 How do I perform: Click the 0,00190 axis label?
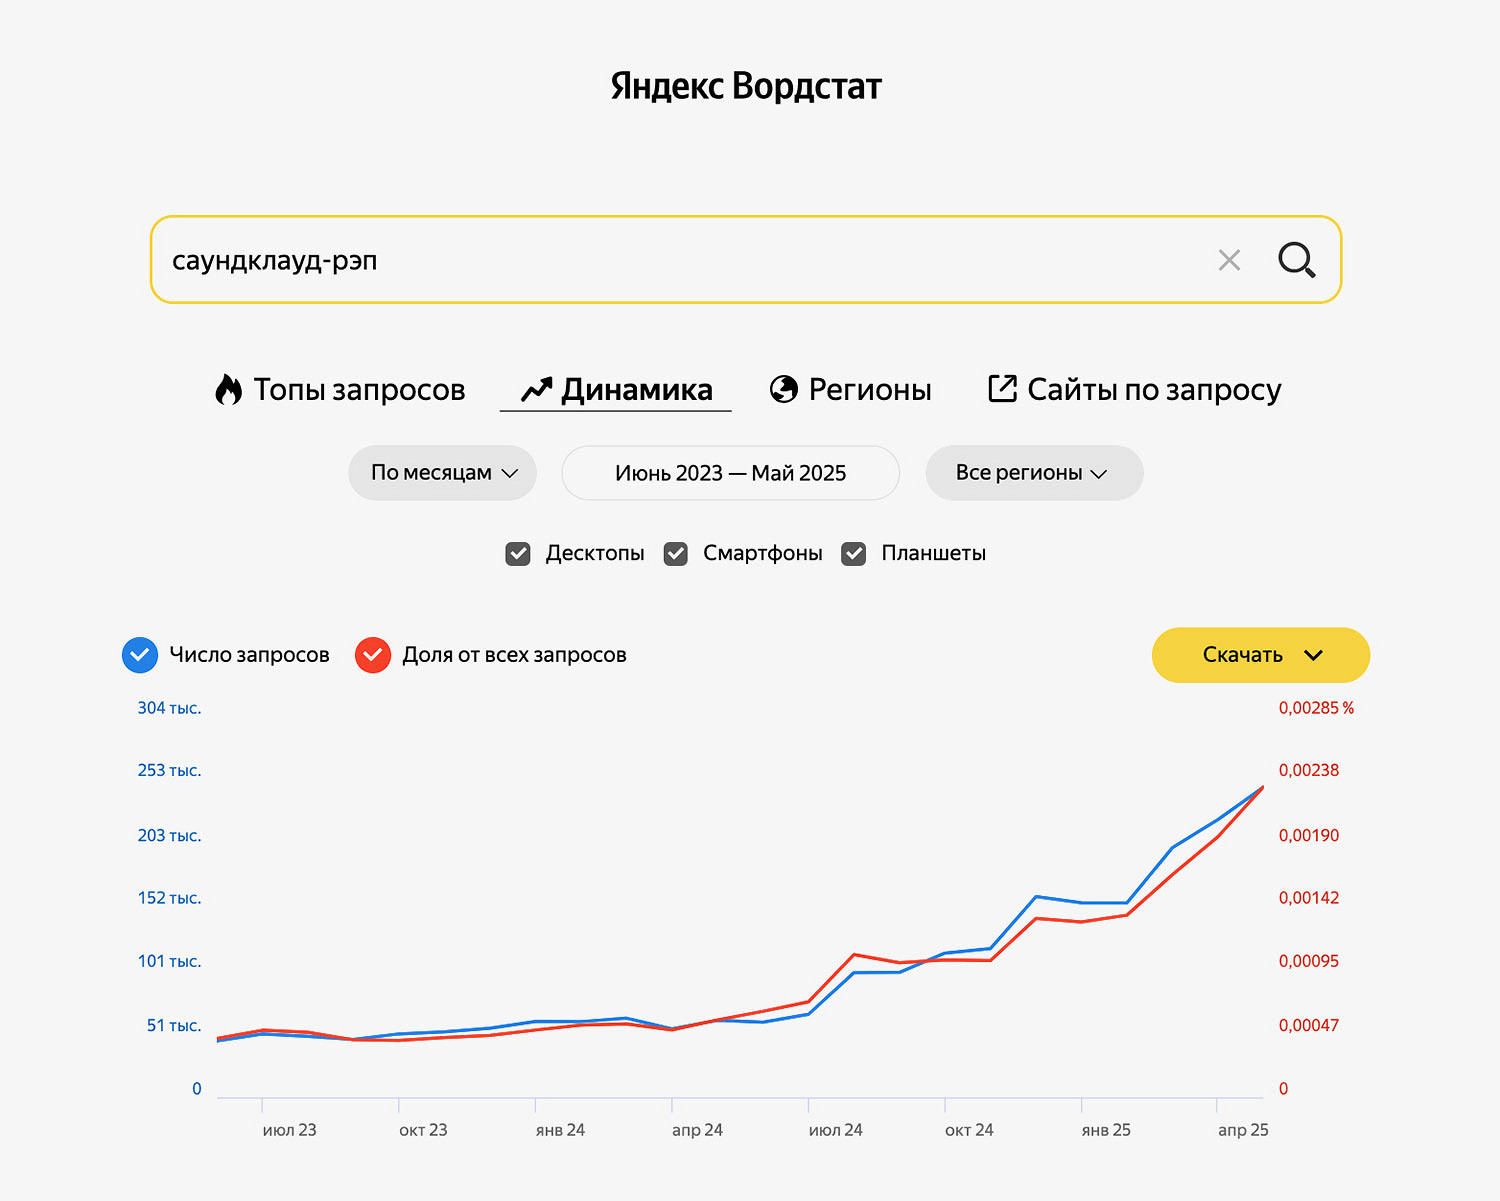pos(1309,836)
